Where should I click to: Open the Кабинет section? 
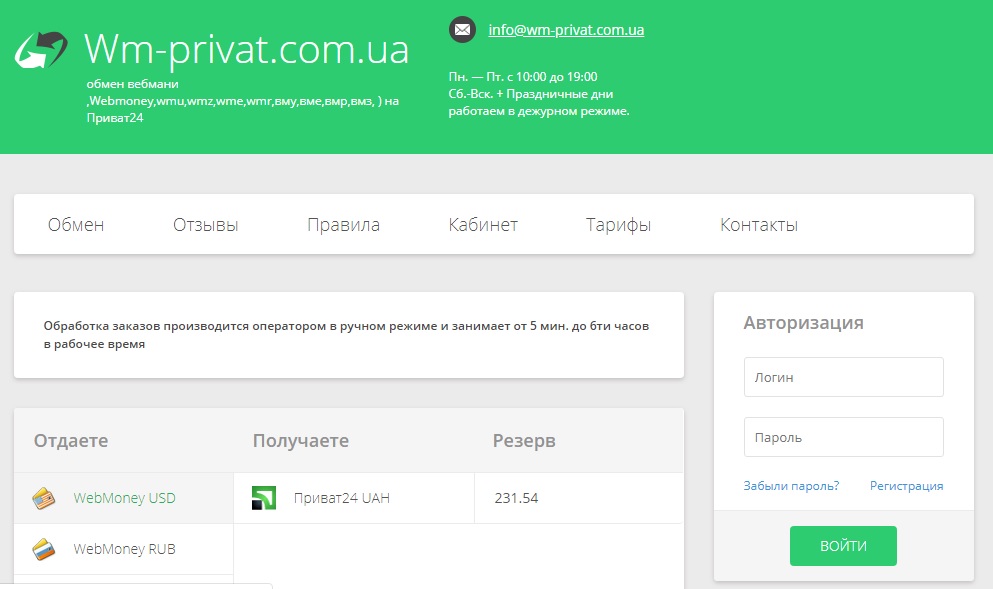pyautogui.click(x=483, y=225)
